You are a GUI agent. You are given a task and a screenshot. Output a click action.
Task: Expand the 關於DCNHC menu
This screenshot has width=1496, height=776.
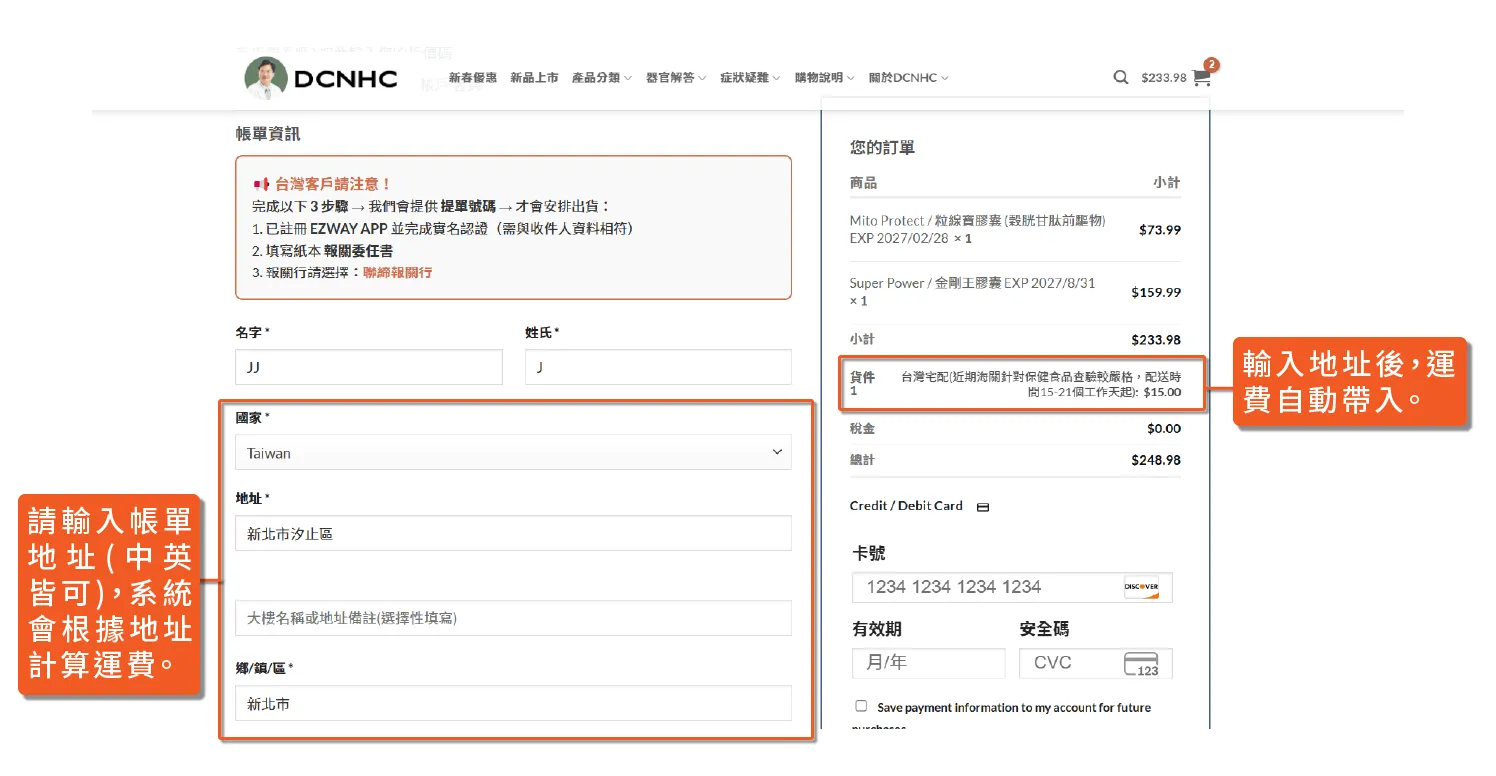(908, 78)
